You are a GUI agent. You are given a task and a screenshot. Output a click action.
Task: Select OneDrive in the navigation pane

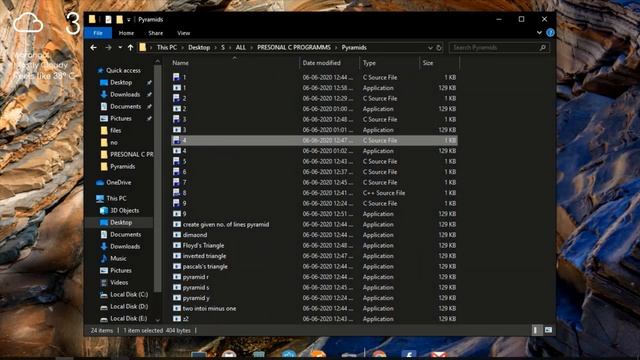pyautogui.click(x=119, y=182)
